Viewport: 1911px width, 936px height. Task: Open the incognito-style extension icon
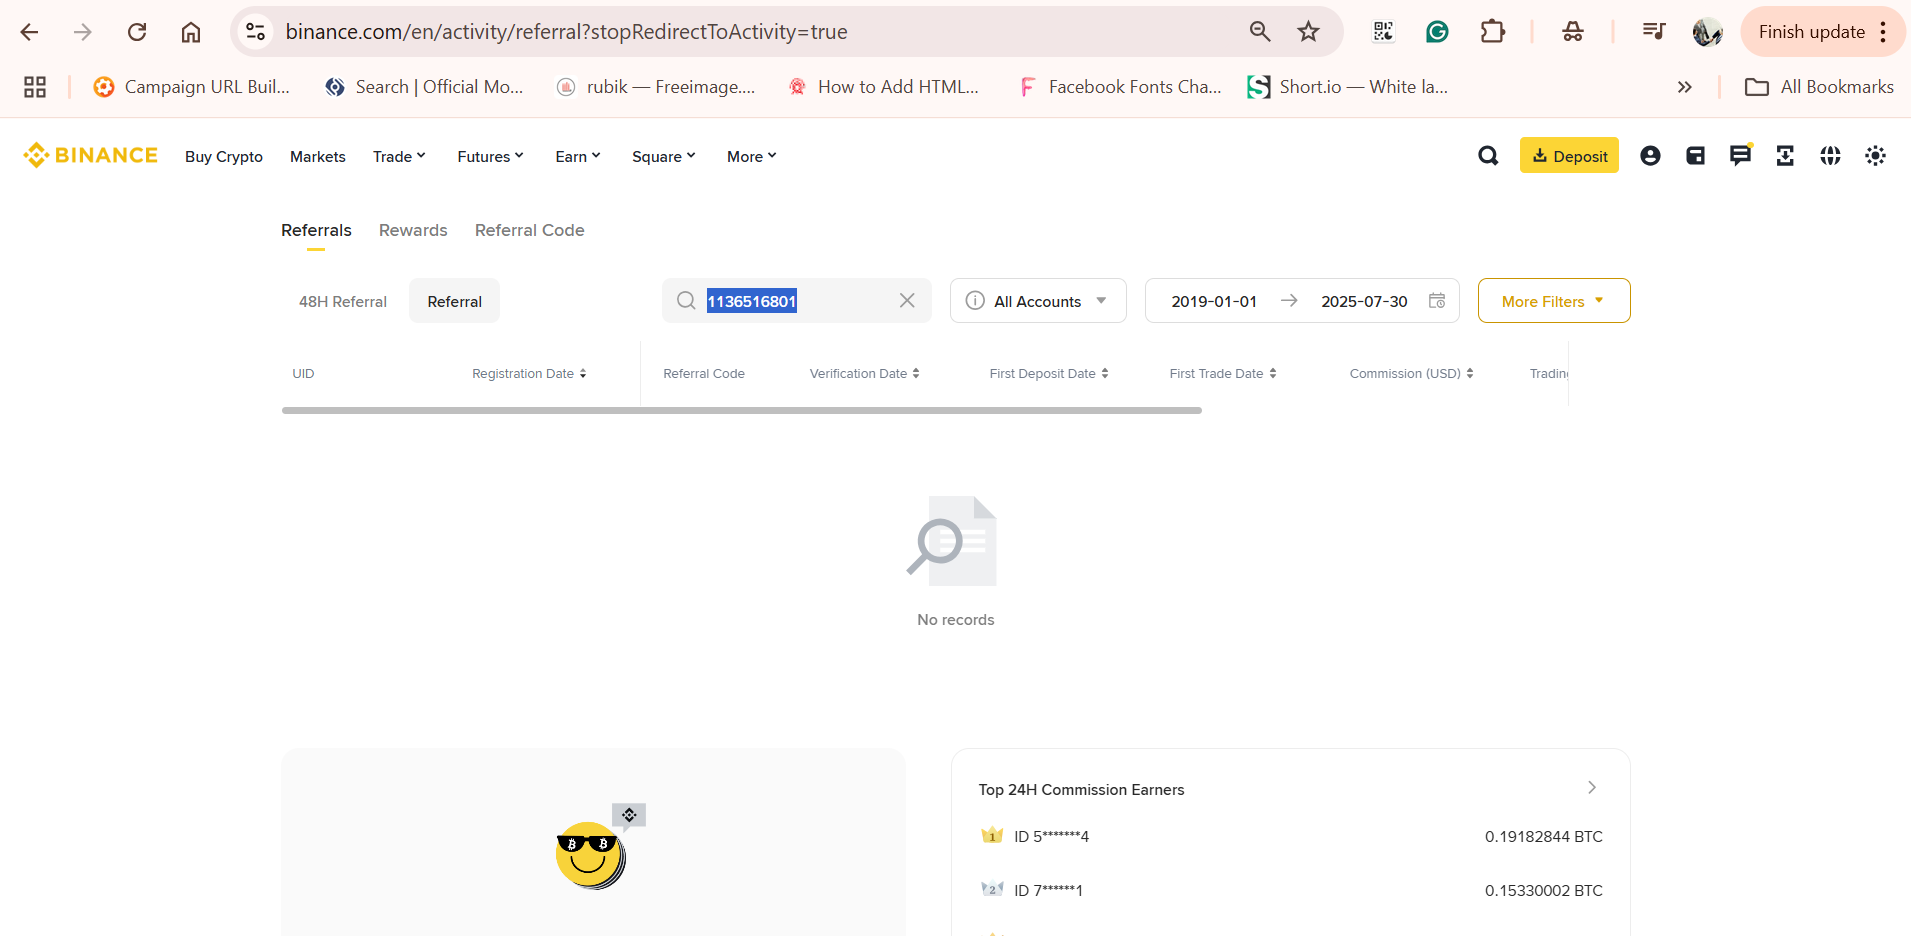pos(1573,32)
